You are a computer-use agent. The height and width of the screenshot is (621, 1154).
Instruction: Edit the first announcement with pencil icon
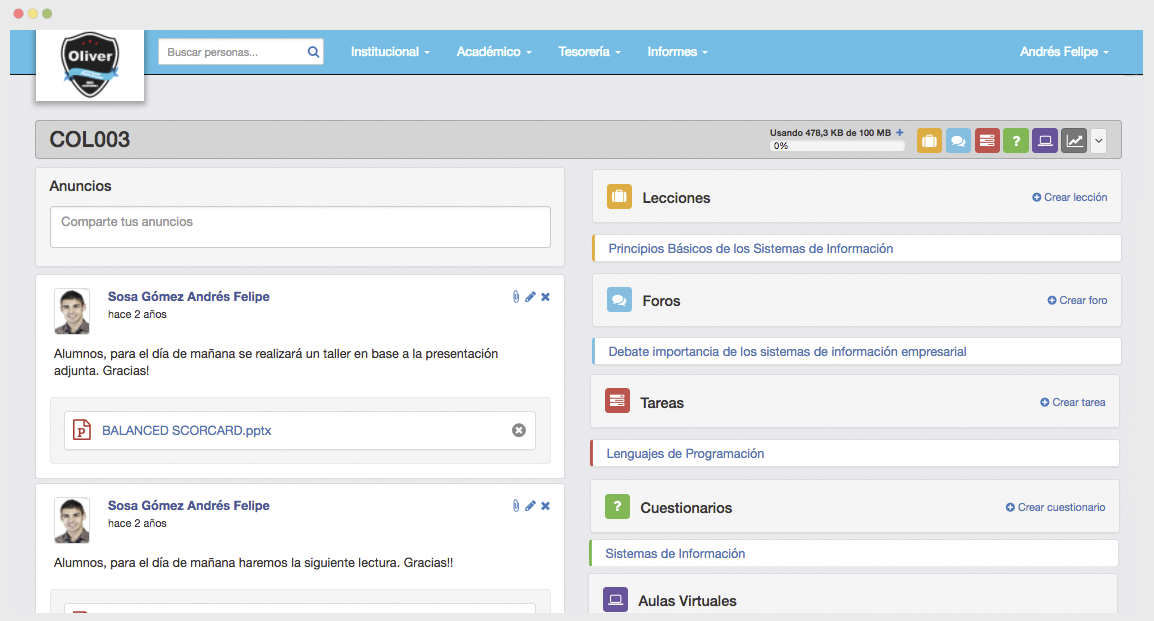pos(530,297)
